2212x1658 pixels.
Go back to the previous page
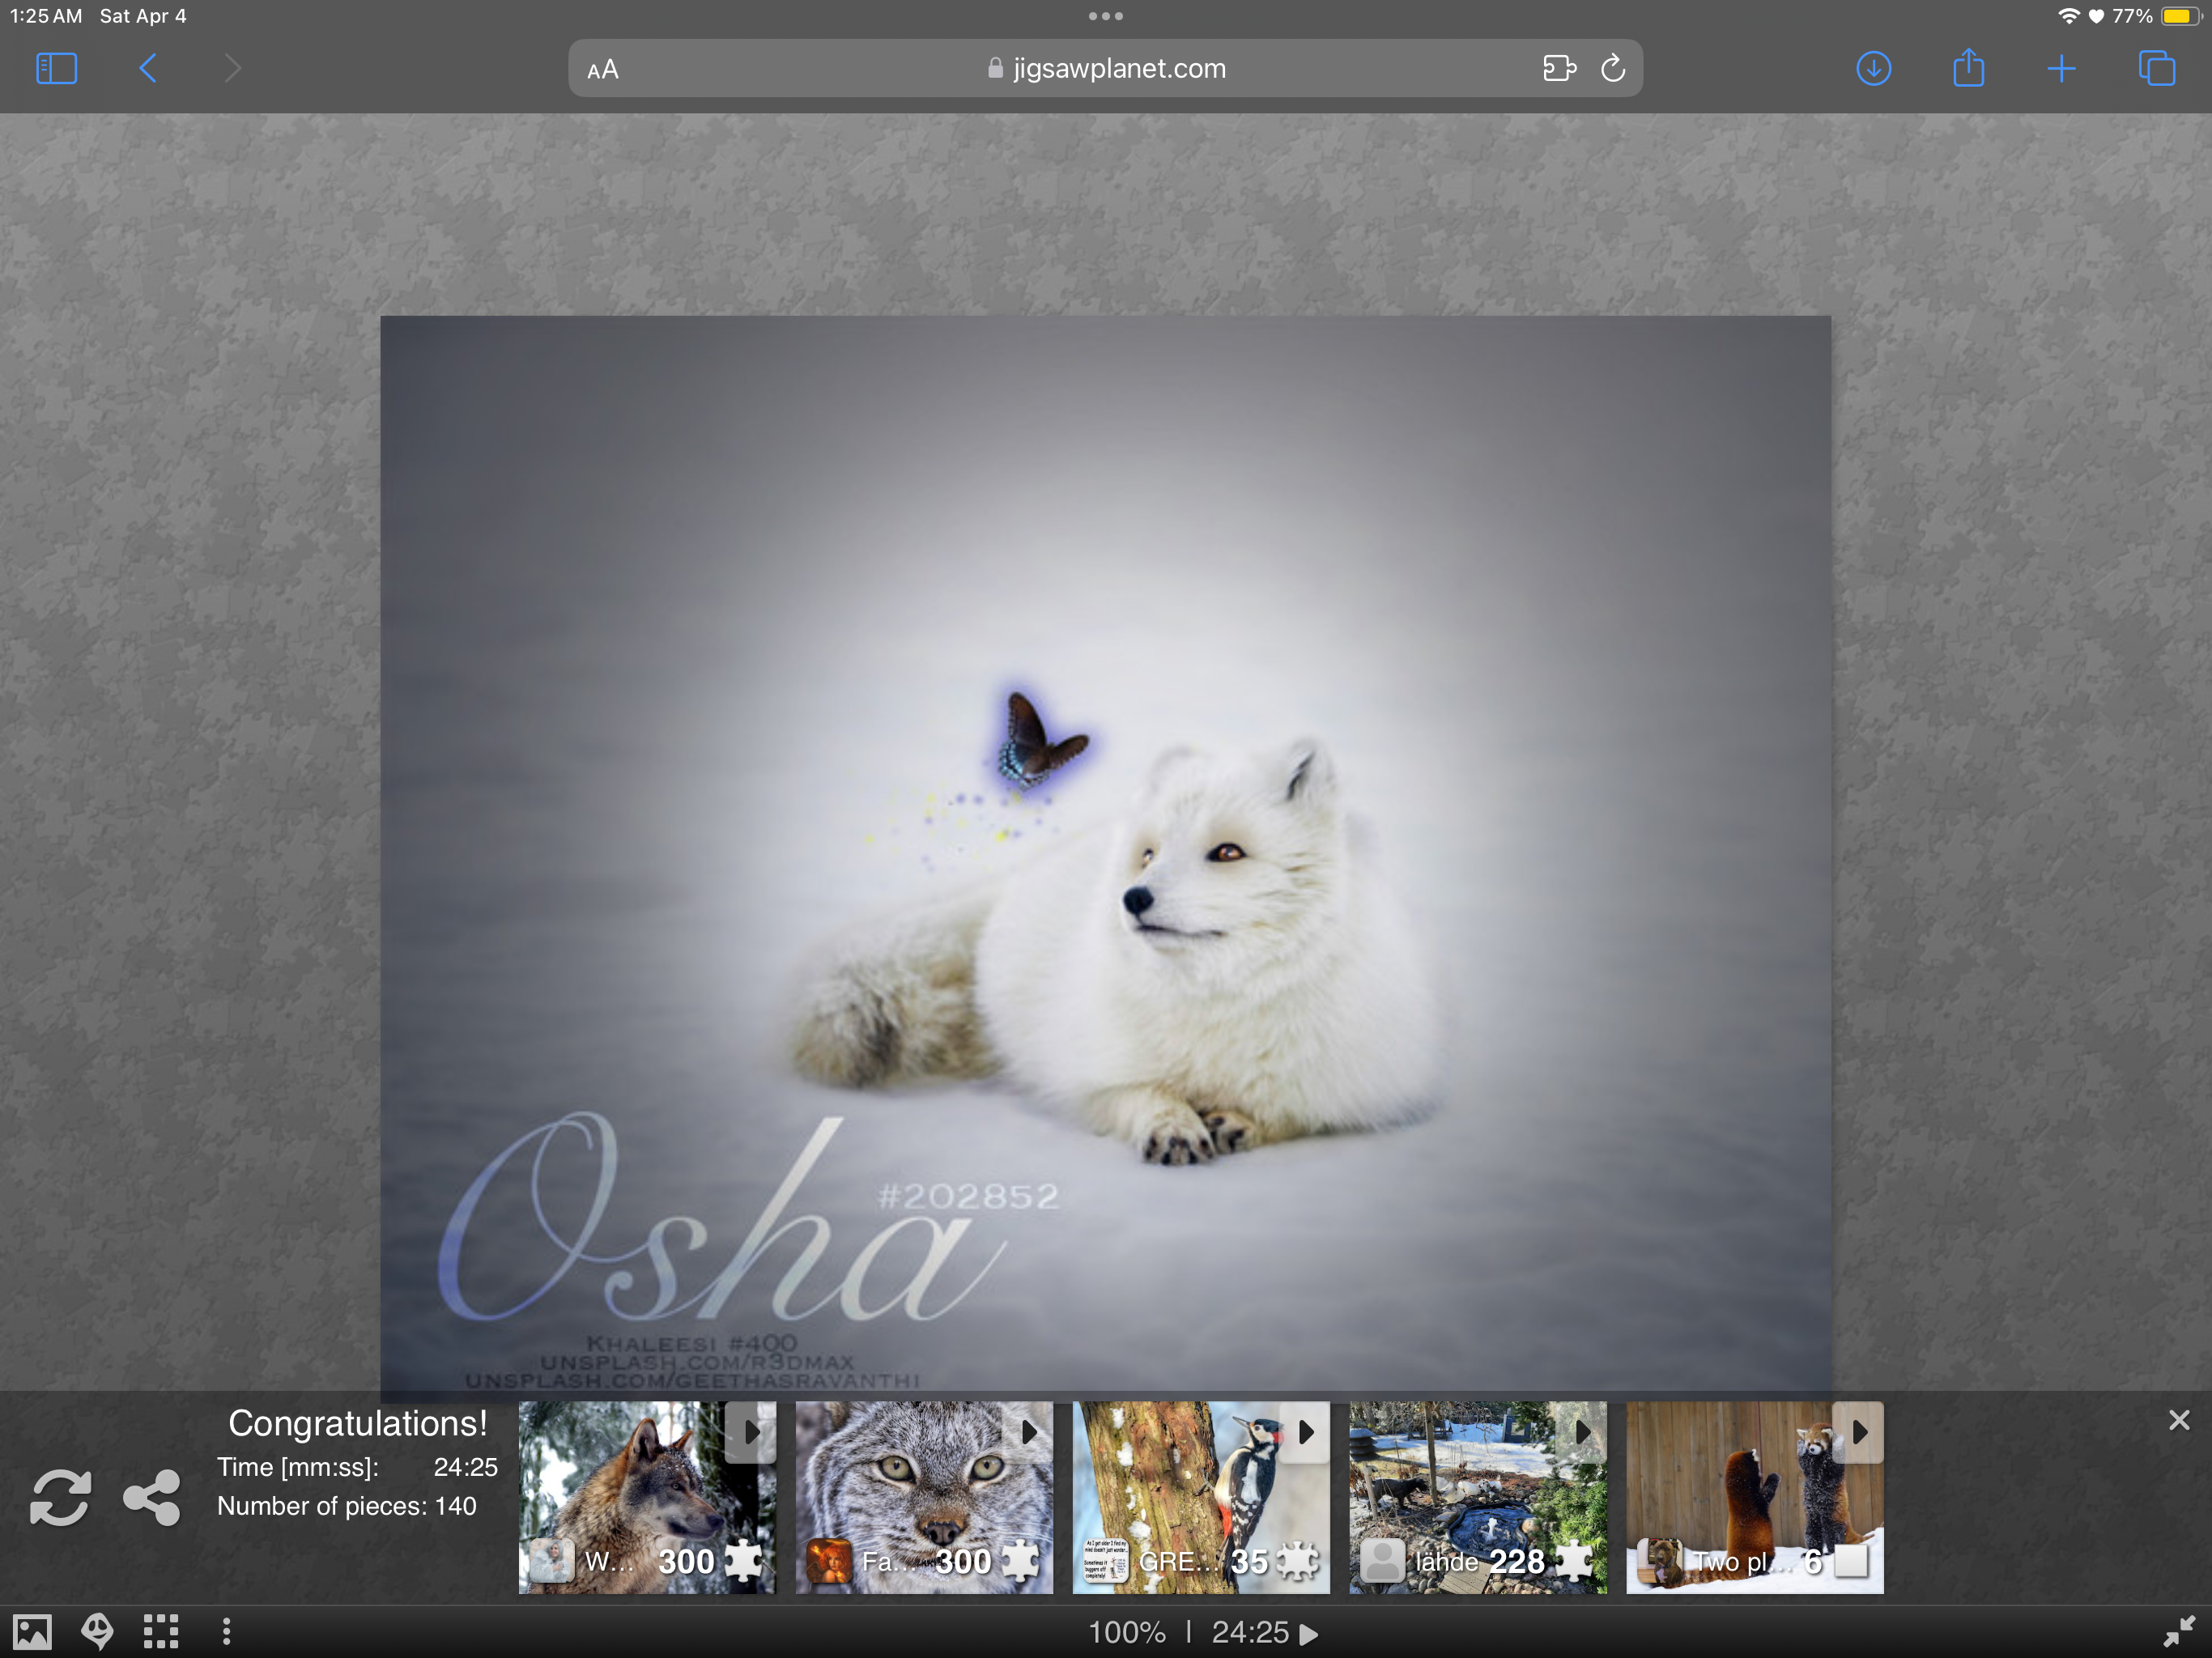click(x=148, y=69)
